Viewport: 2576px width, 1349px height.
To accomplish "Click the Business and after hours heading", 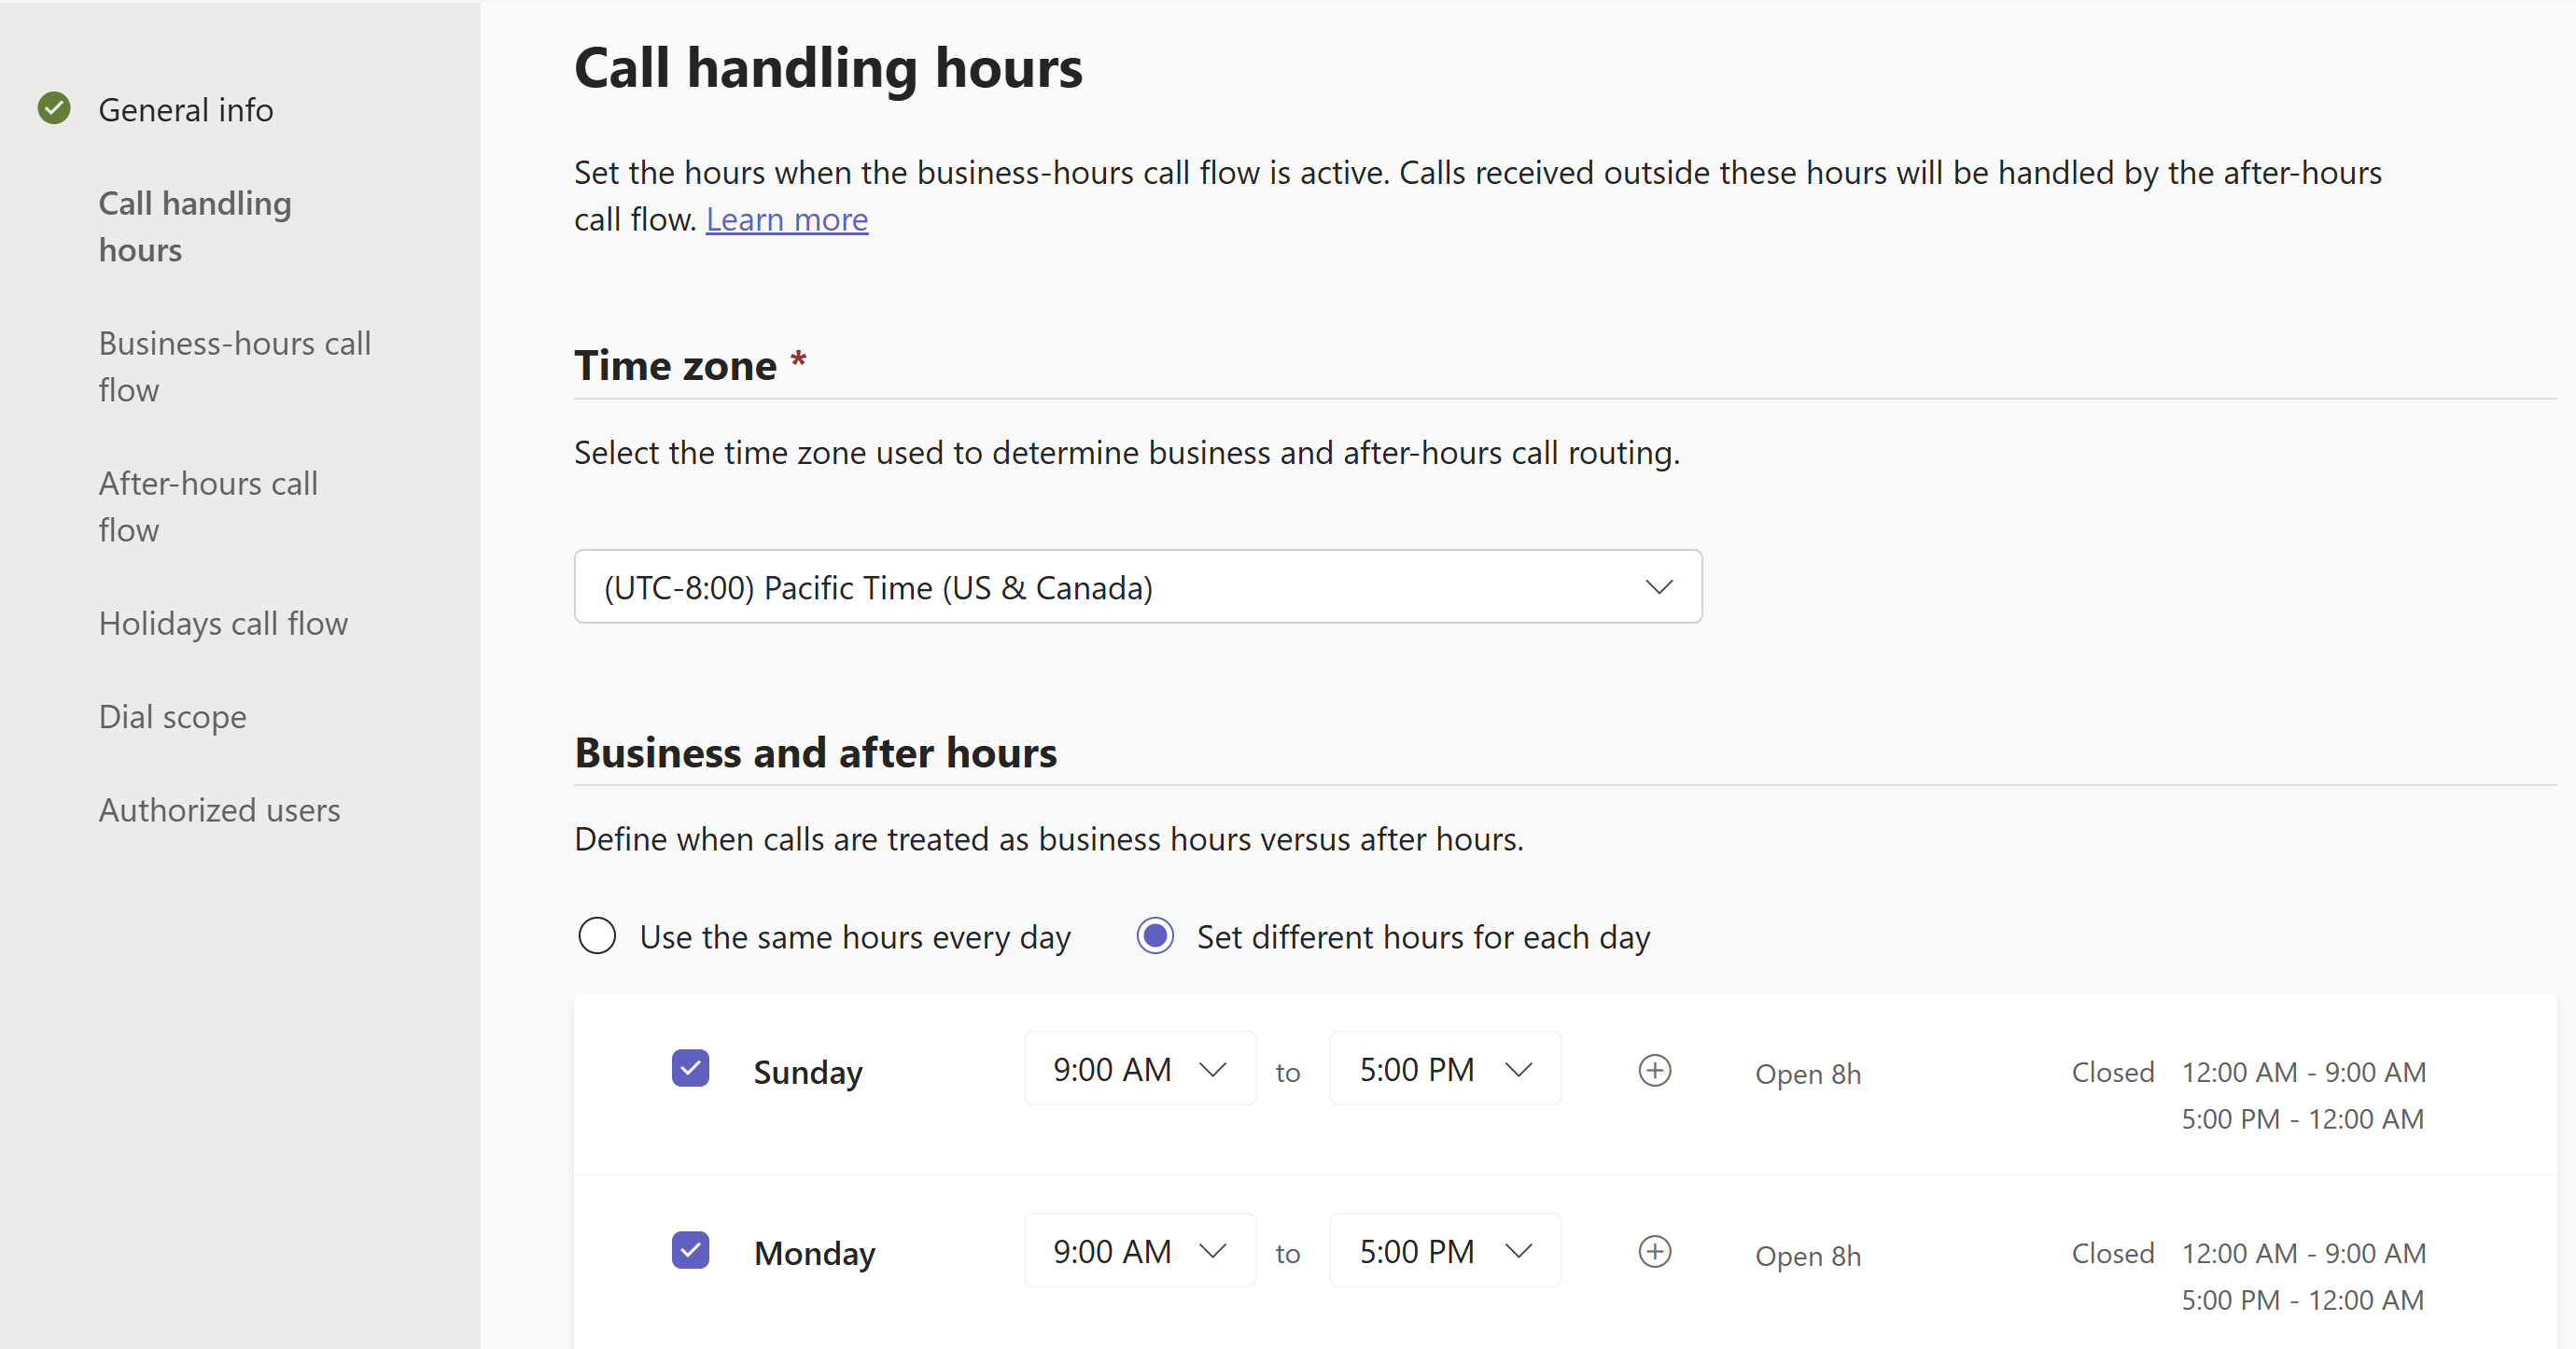I will pyautogui.click(x=815, y=752).
